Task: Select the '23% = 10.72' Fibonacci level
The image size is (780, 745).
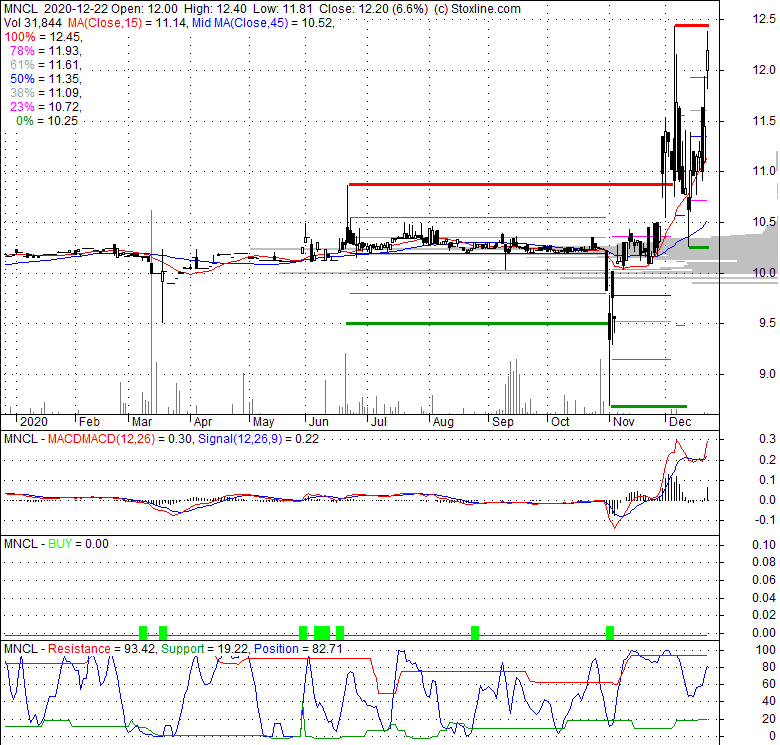Action: click(46, 106)
